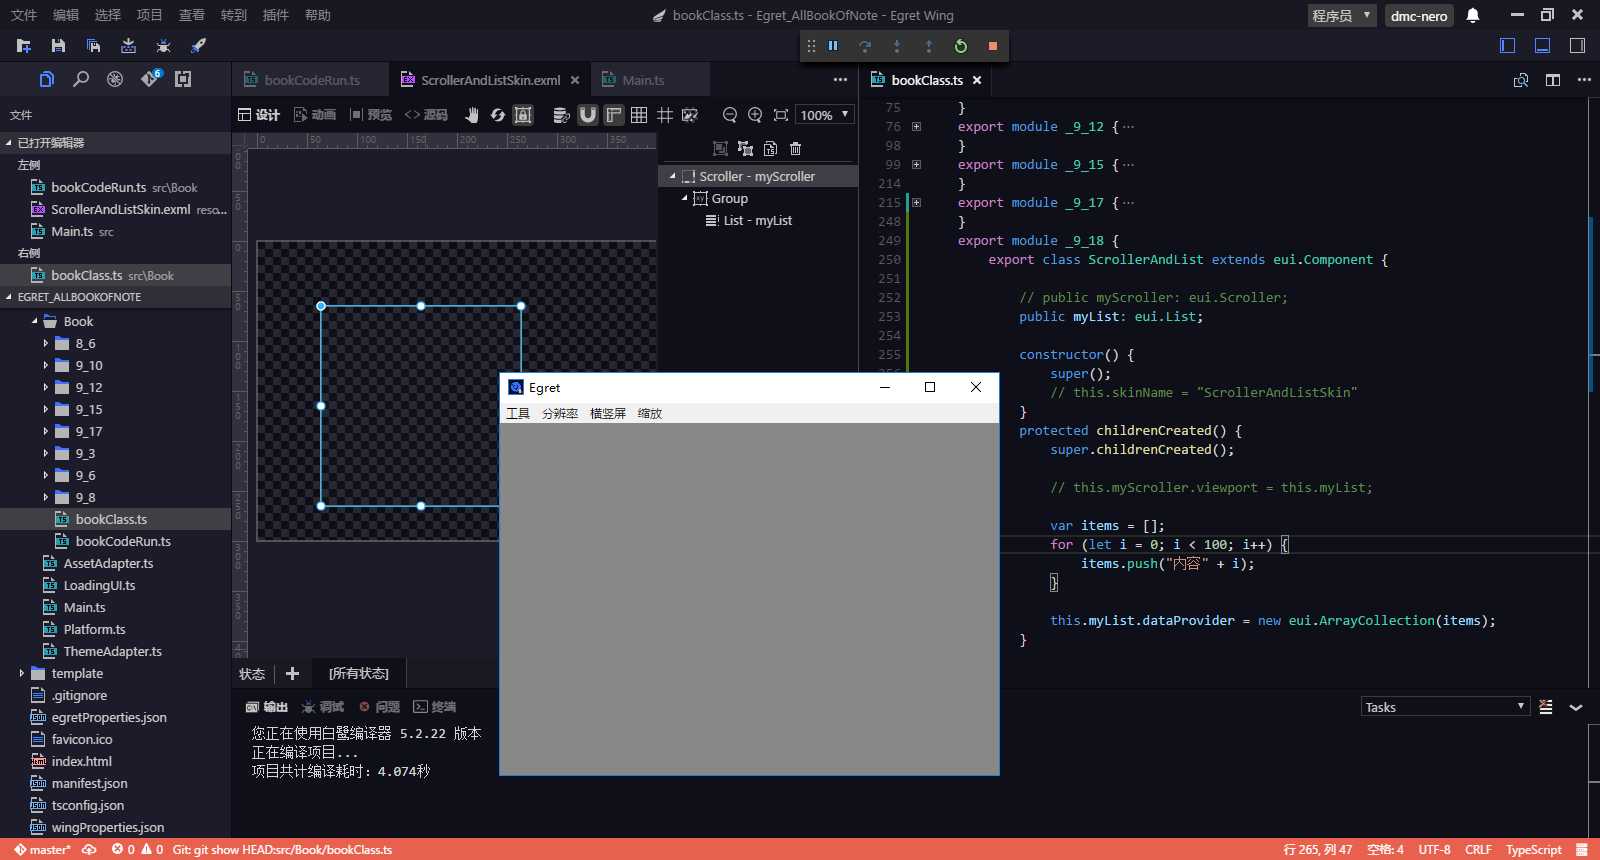
Task: Click the save all files toolbar icon
Action: click(x=93, y=46)
